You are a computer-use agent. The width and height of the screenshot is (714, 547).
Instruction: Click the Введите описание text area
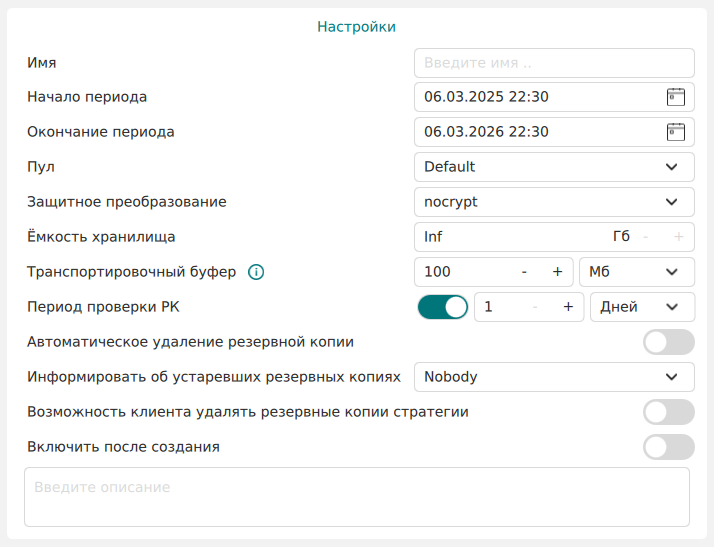point(356,496)
